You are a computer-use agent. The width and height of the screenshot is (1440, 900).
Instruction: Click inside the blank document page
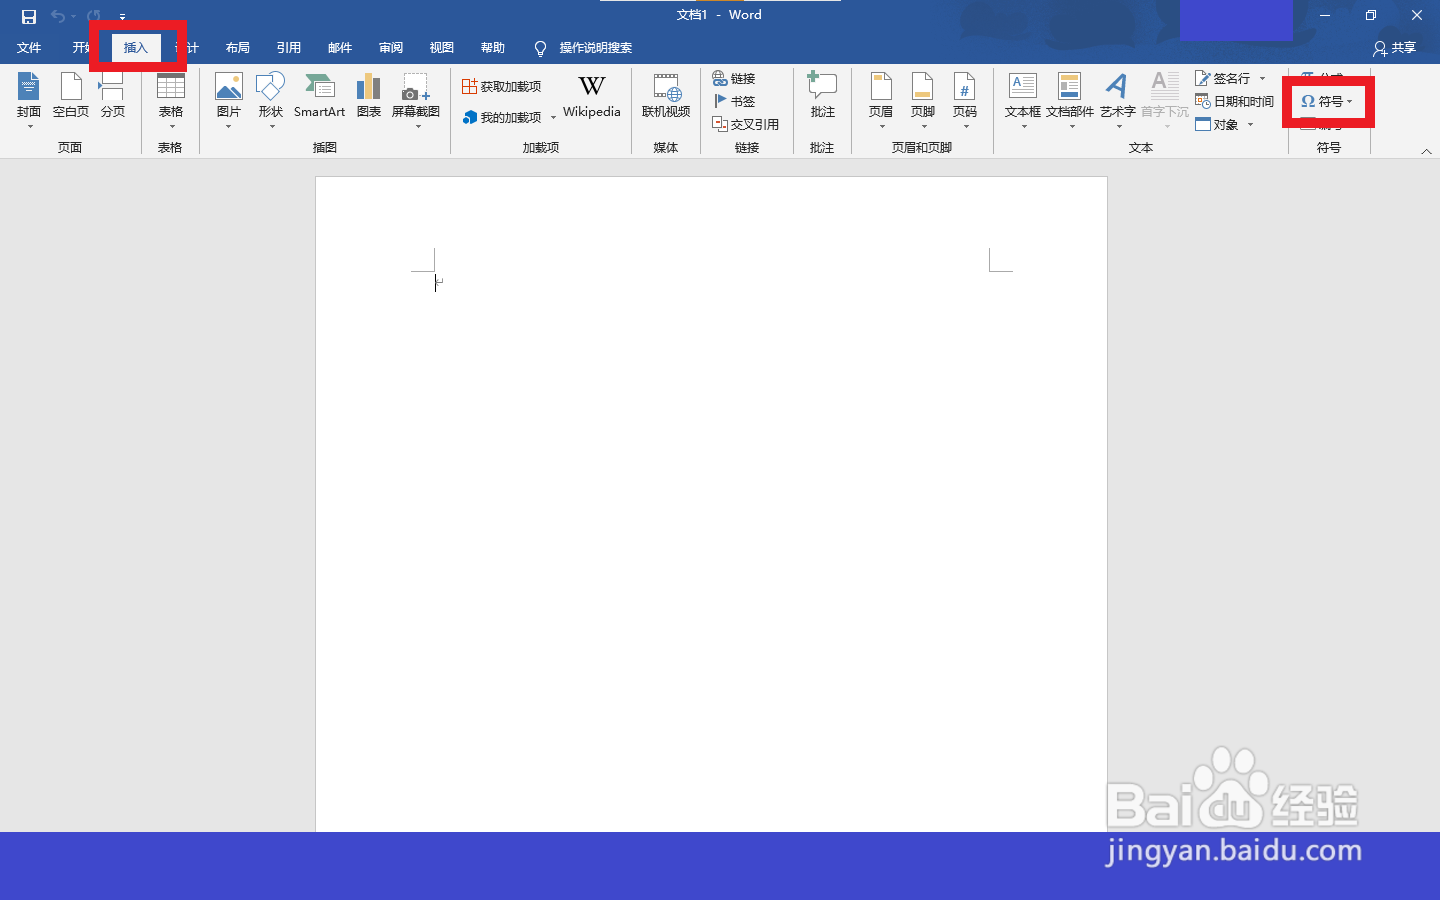click(711, 504)
